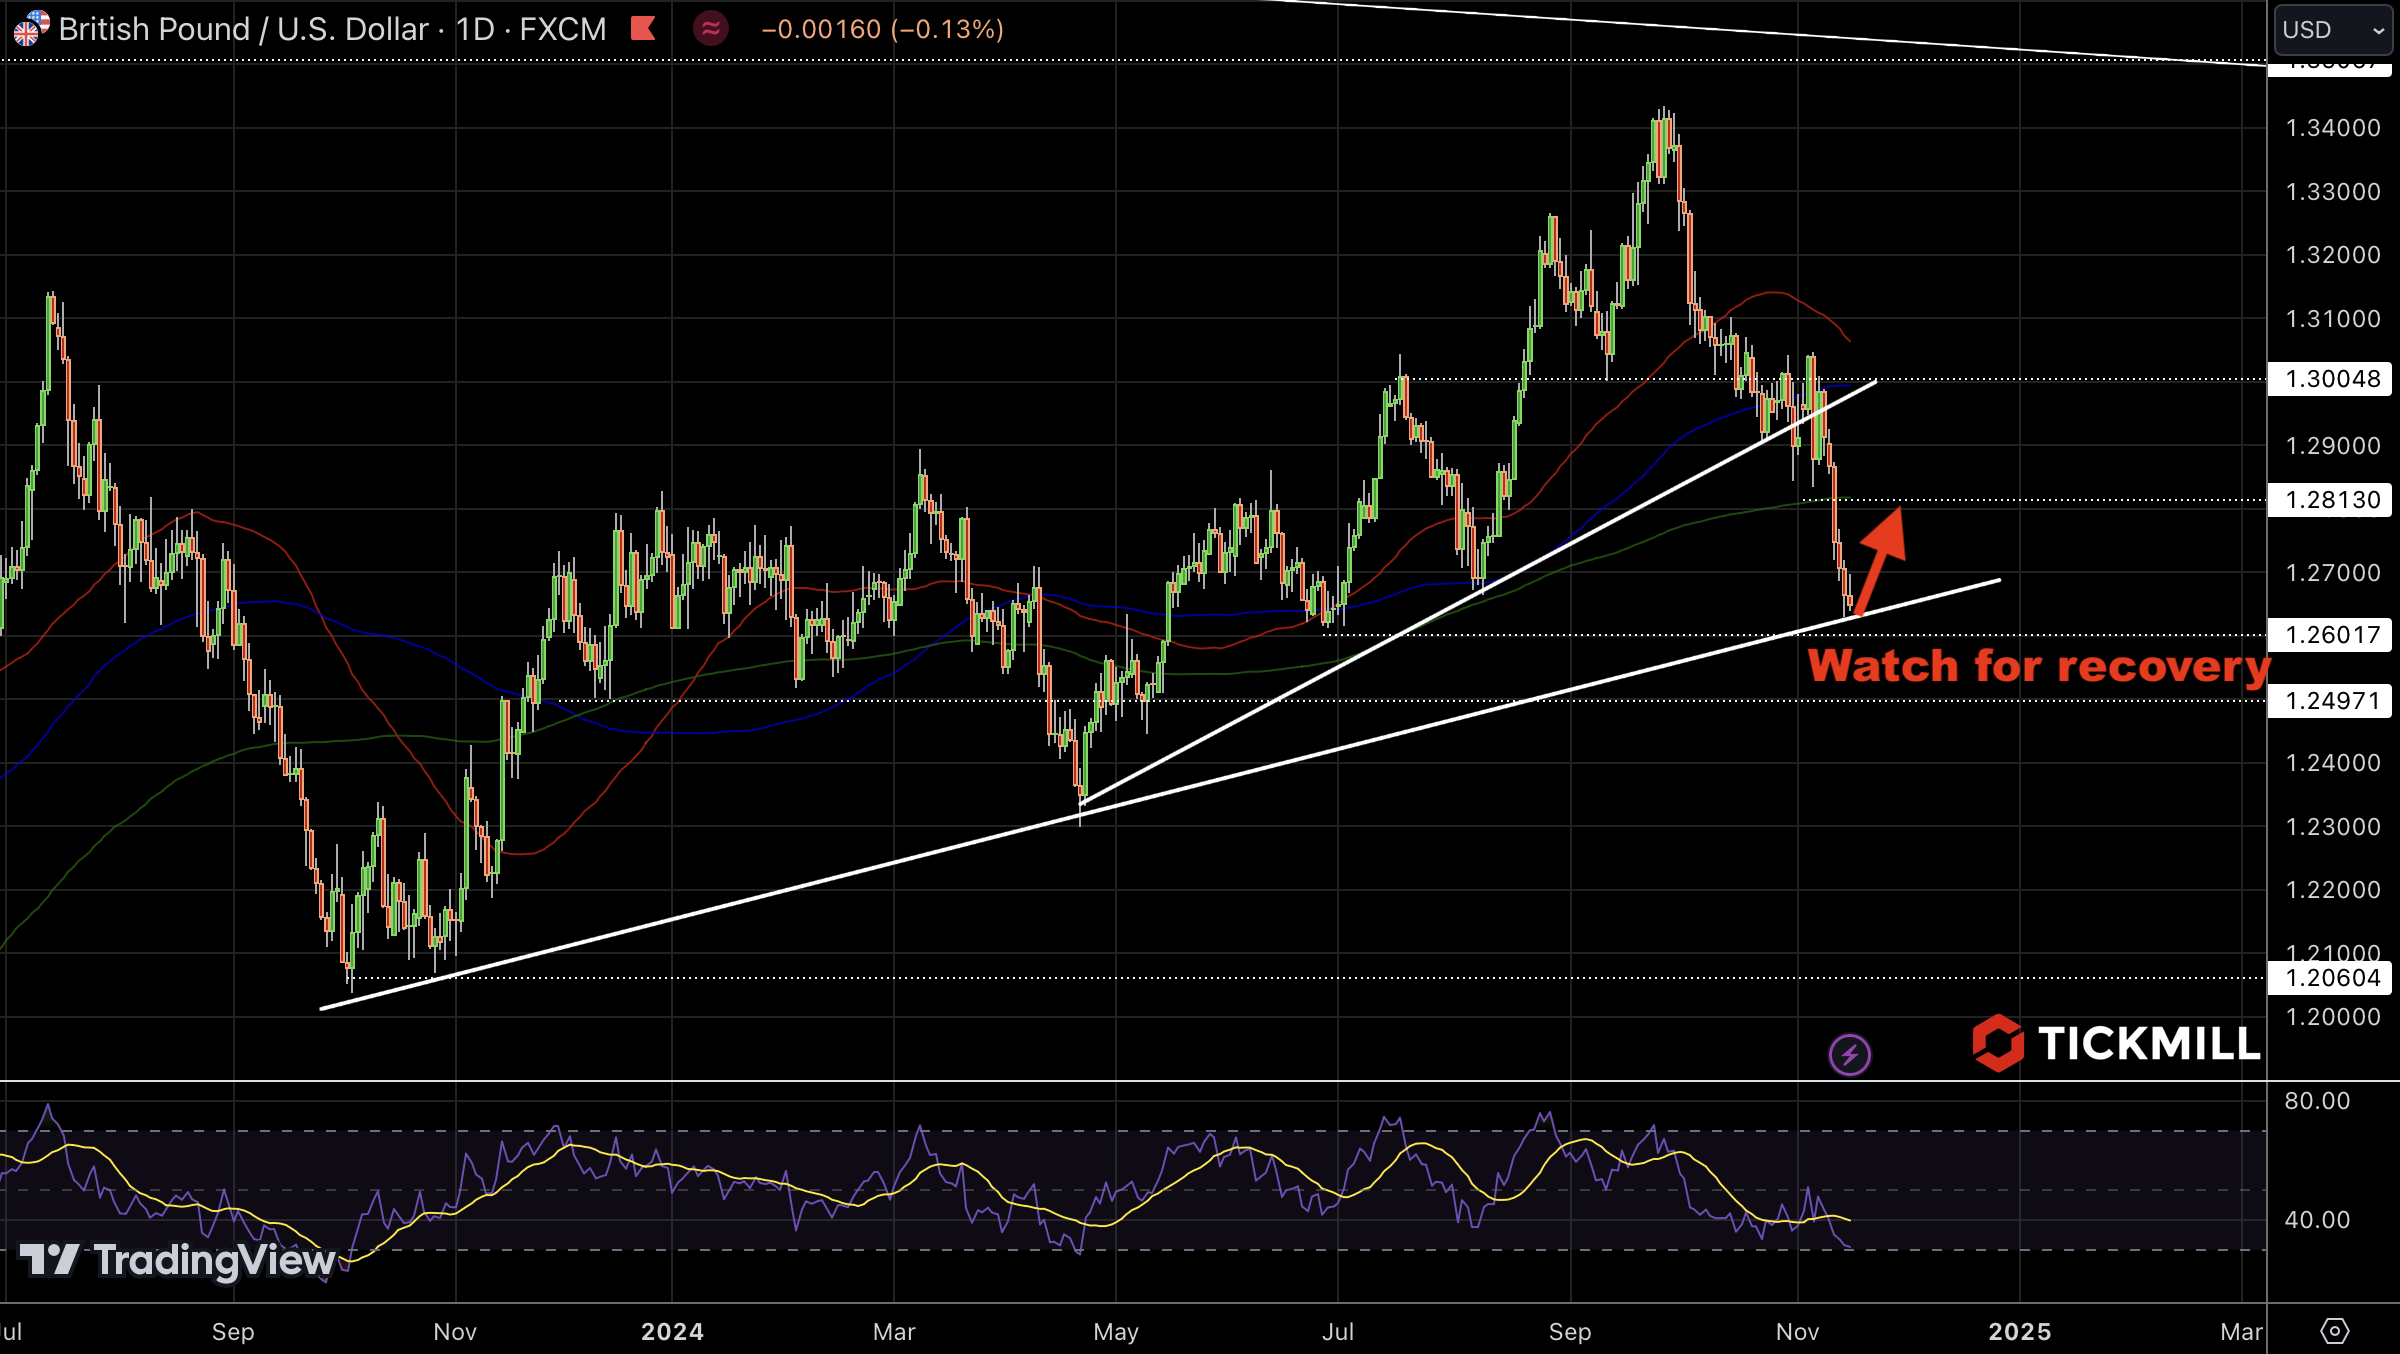
Task: Click the GBP/USD flag symbol icon
Action: 30,28
